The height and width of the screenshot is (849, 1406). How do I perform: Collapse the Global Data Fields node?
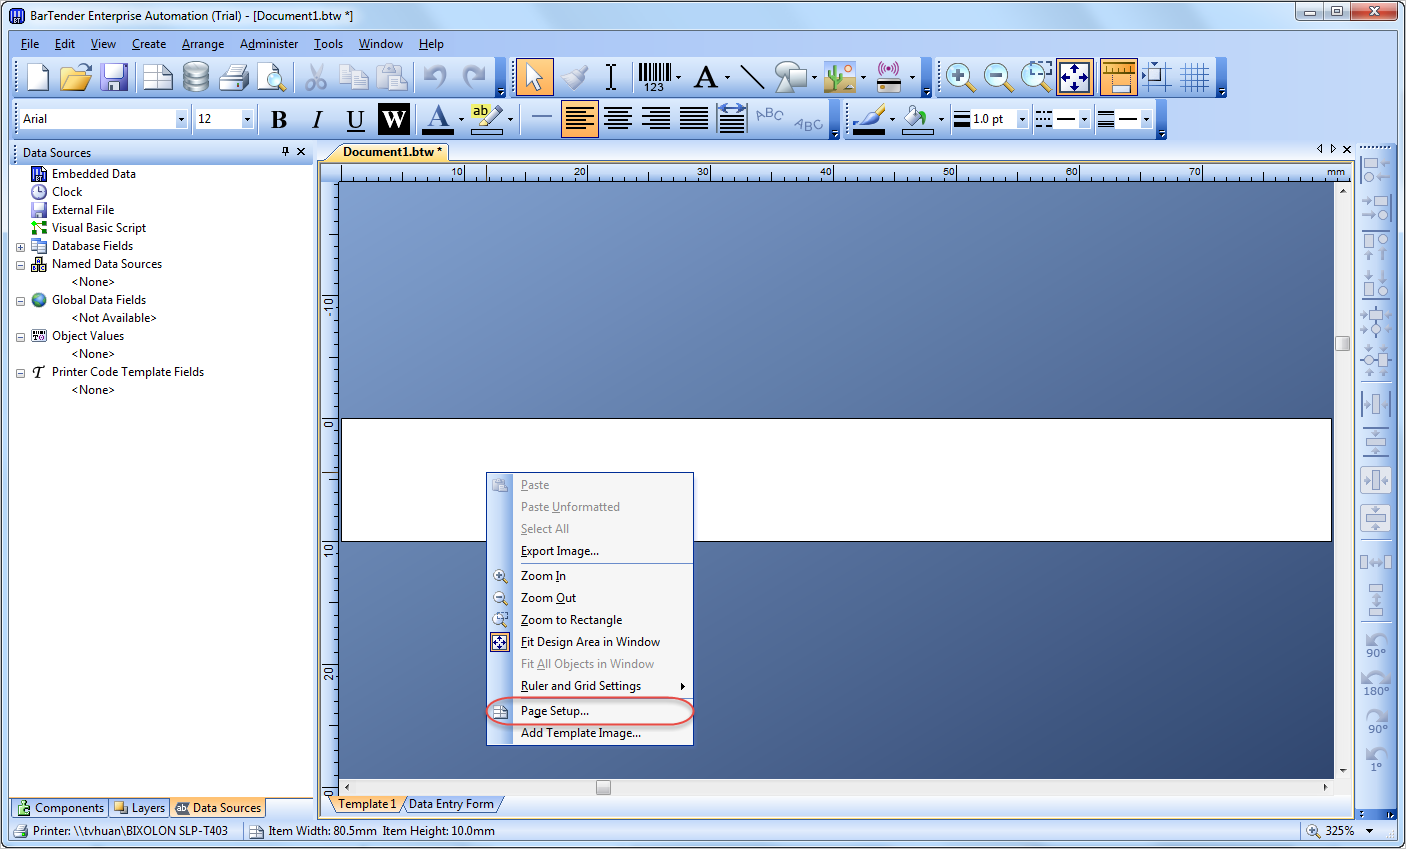pyautogui.click(x=20, y=301)
